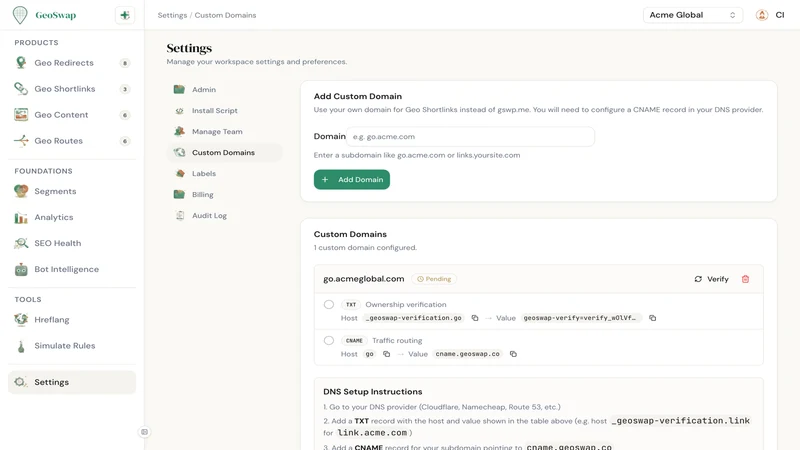
Task: Click the Pending status badge
Action: point(434,279)
